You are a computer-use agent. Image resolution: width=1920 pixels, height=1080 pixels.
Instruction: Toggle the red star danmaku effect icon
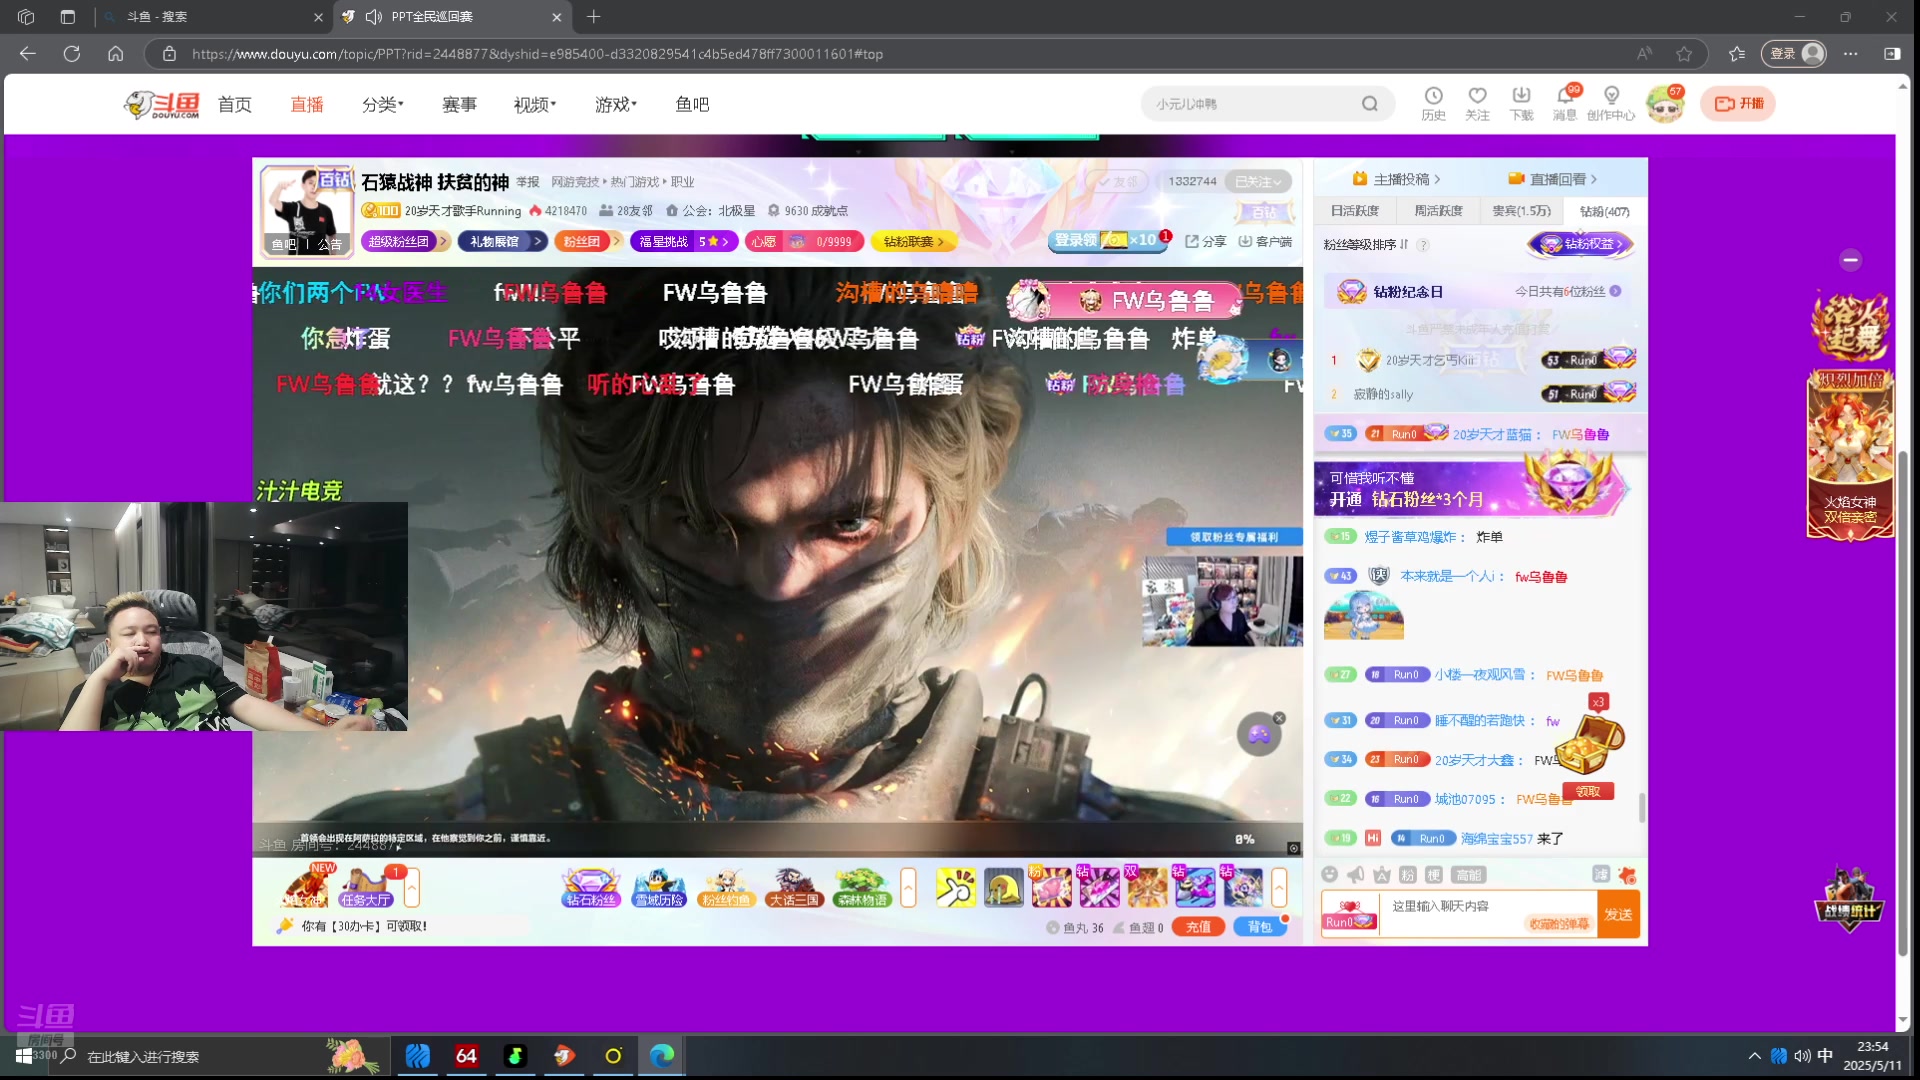(1627, 875)
